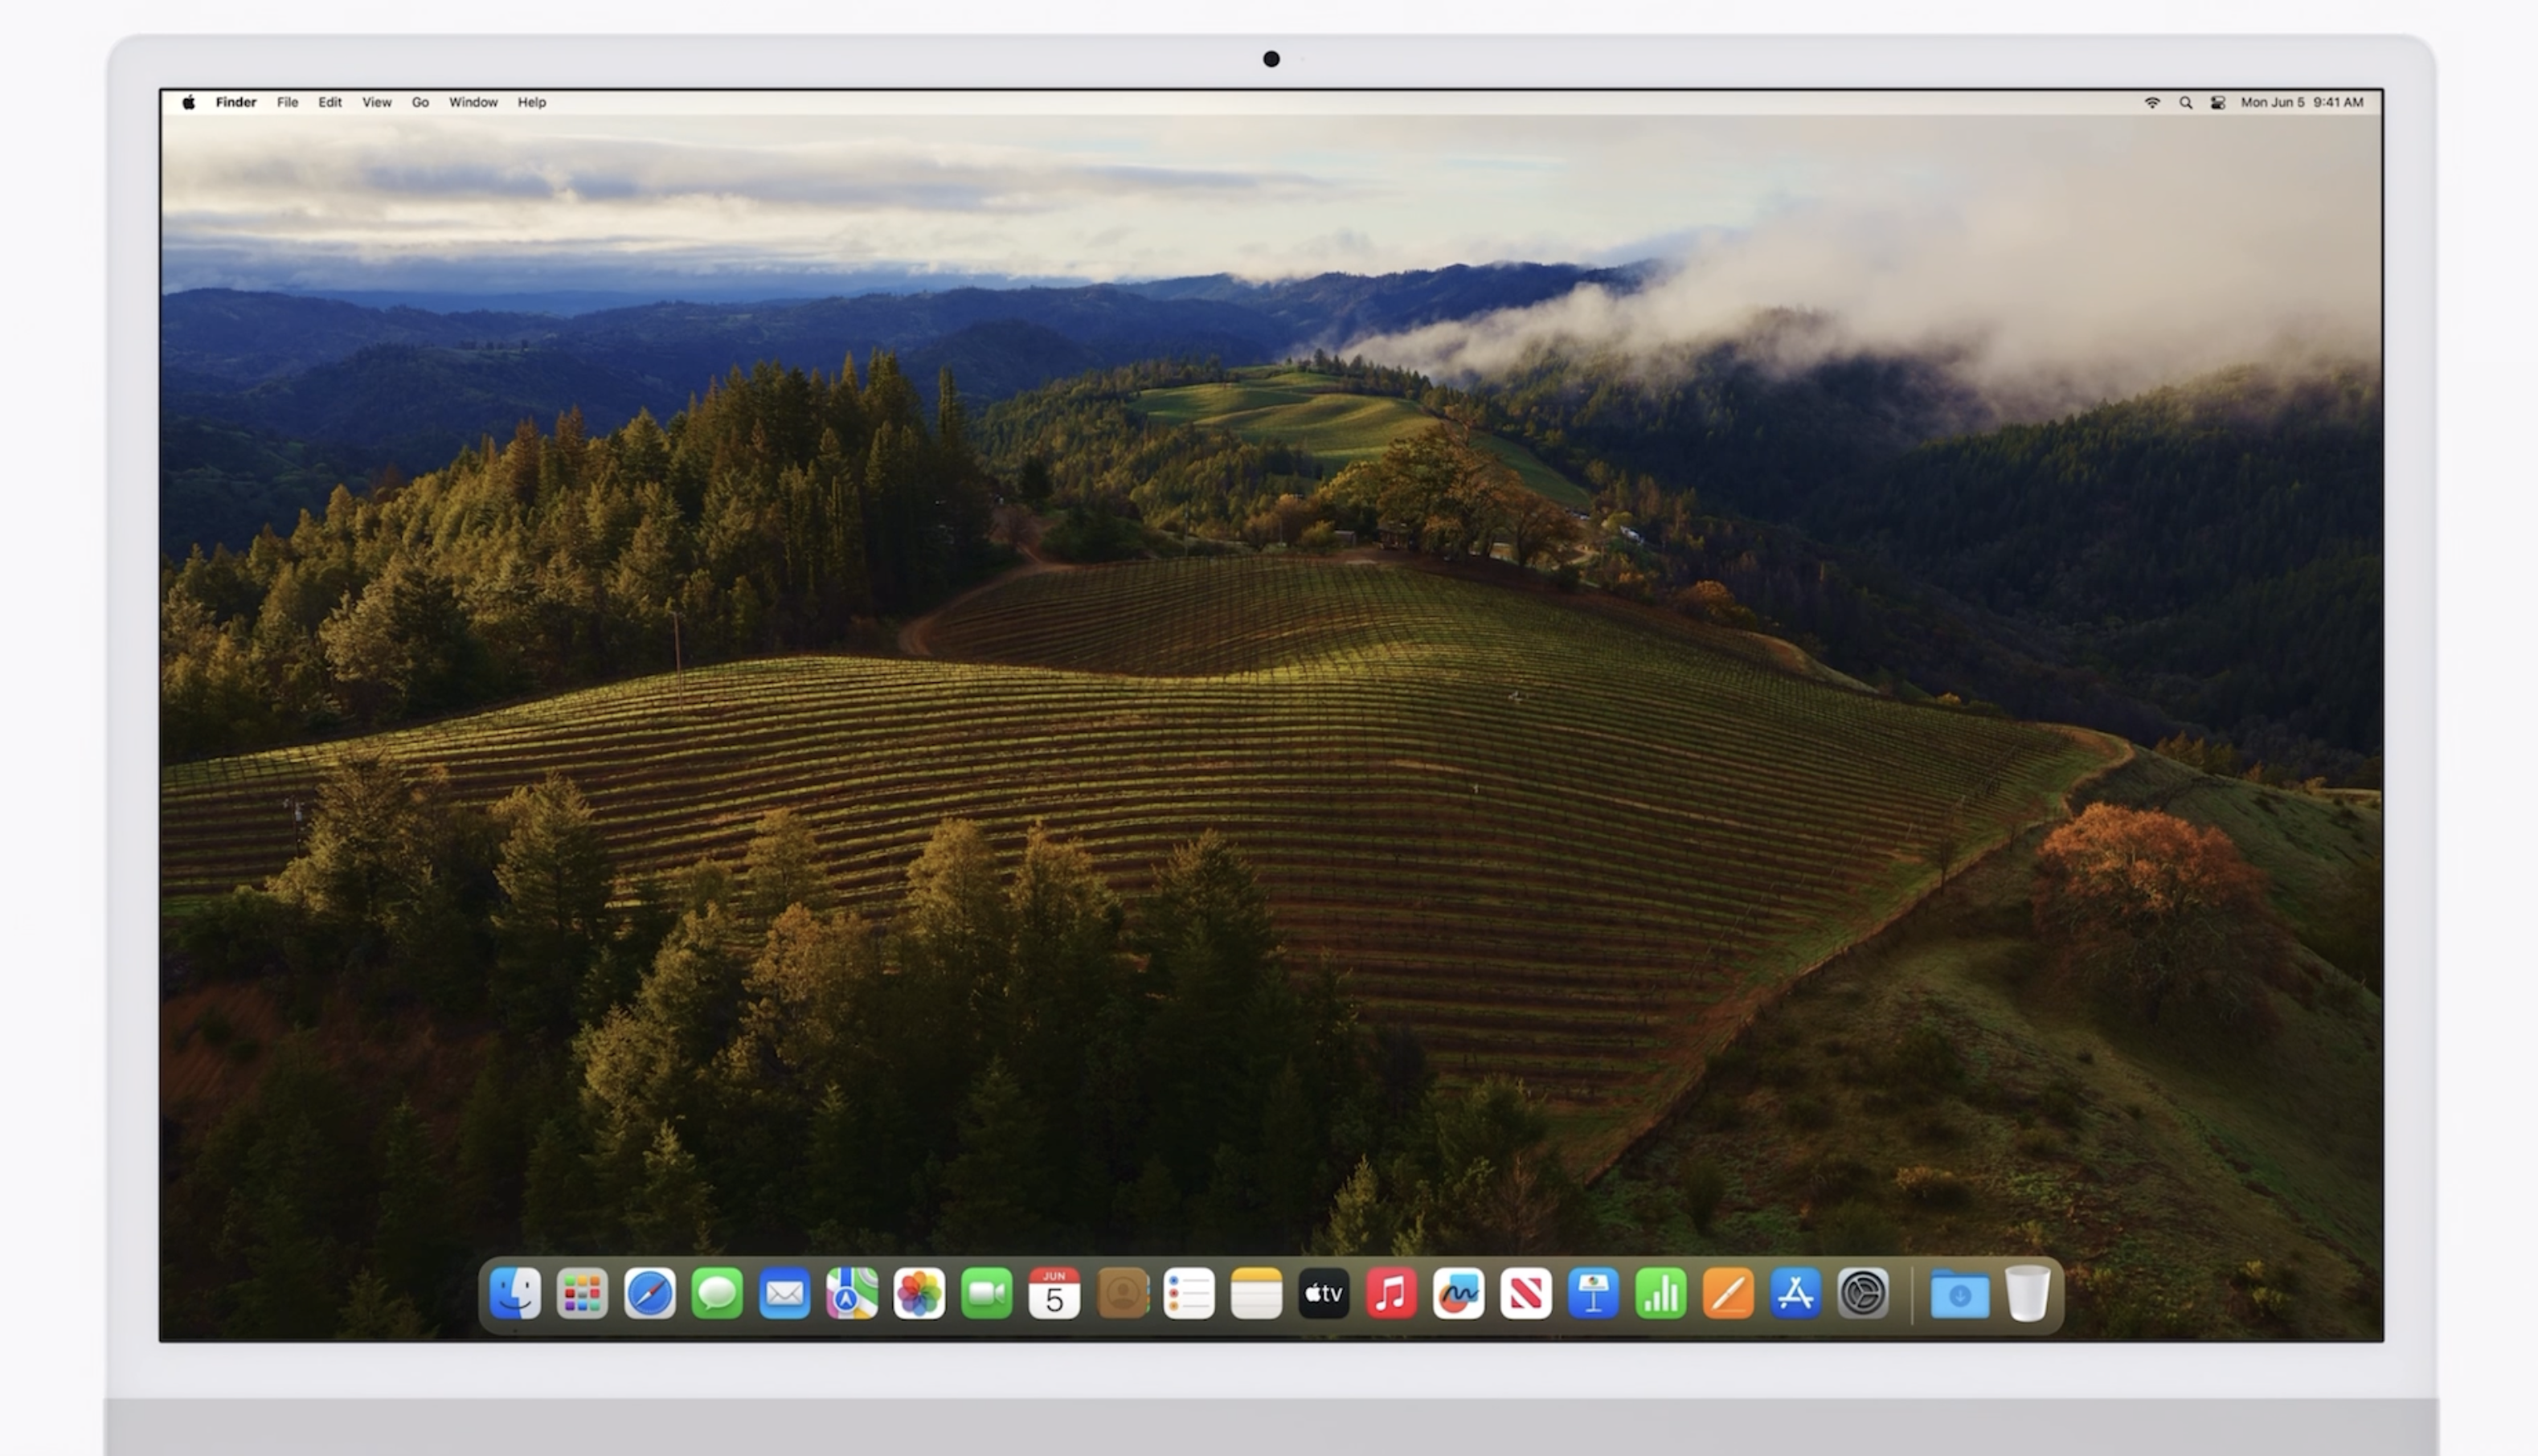Launch FaceTime from the Dock
This screenshot has width=2538, height=1456.
[x=986, y=1294]
